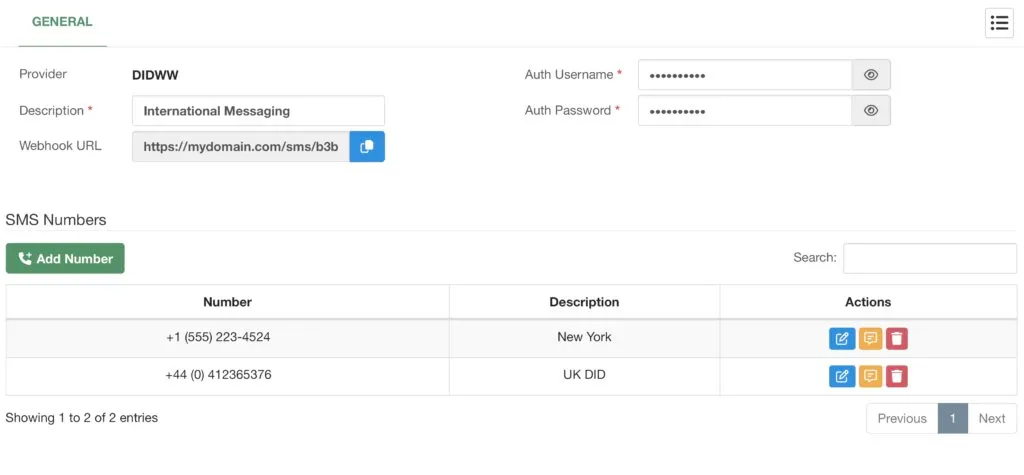Screen dimensions: 1024x475
Task: Click the Auth Username field
Action: pyautogui.click(x=745, y=75)
